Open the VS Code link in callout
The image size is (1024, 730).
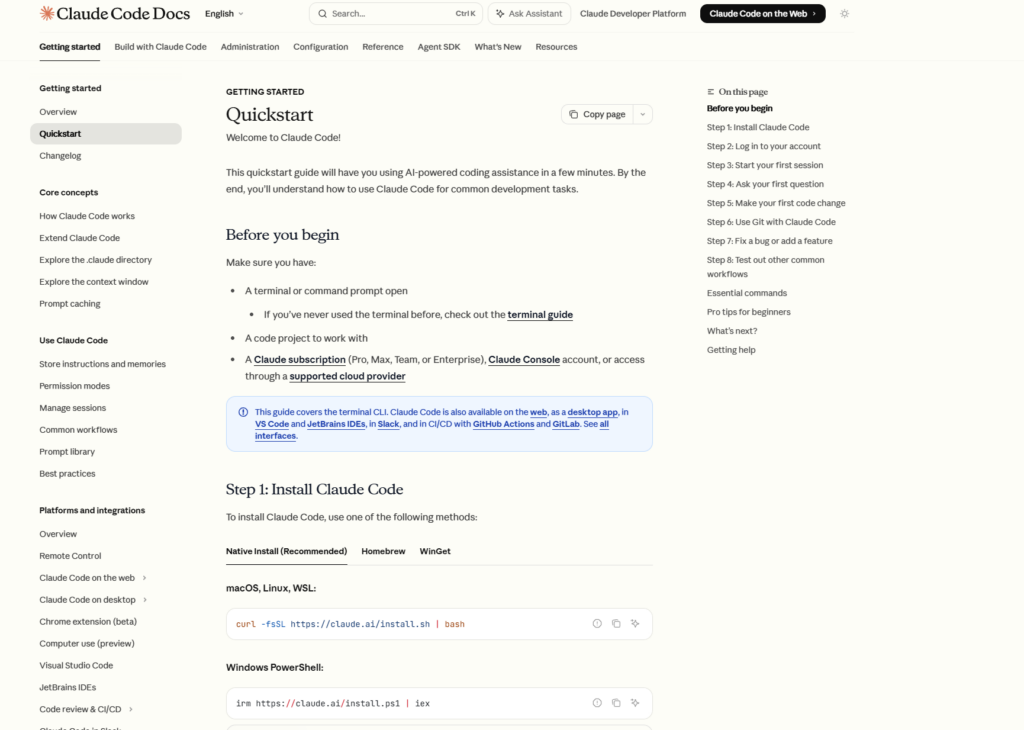[x=272, y=424]
